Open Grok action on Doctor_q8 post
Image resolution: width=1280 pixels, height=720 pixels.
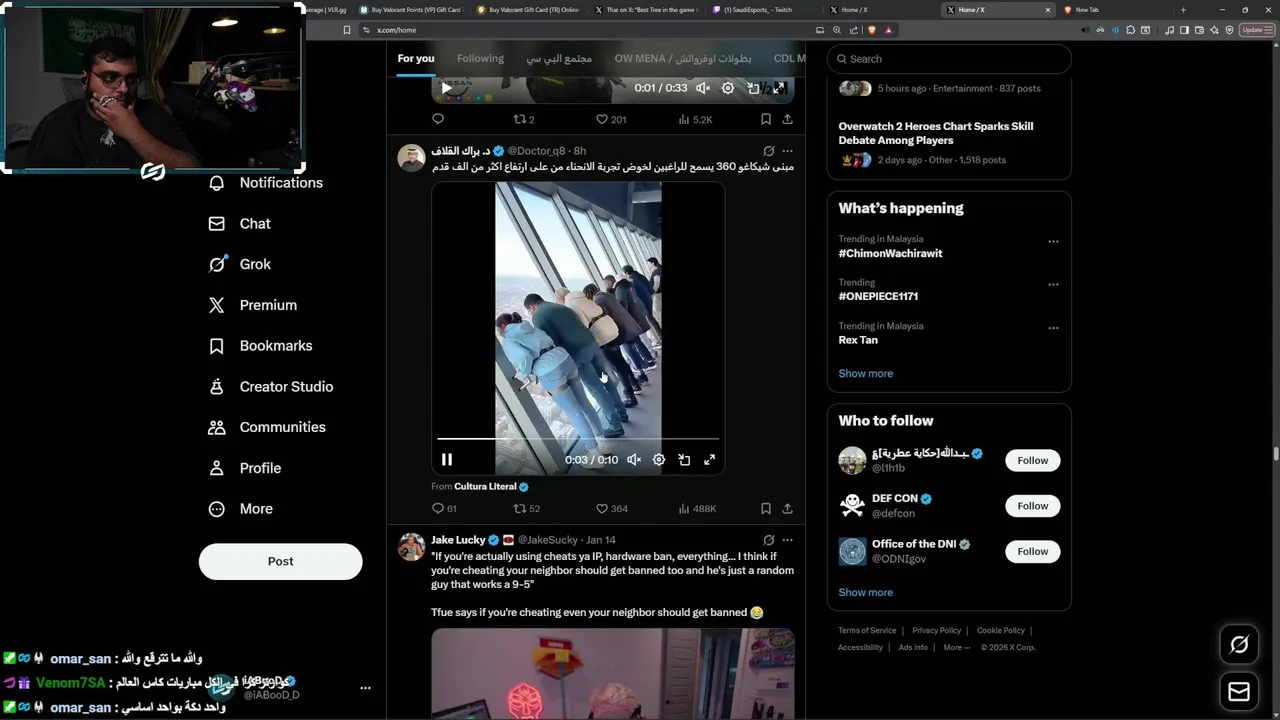[768, 151]
